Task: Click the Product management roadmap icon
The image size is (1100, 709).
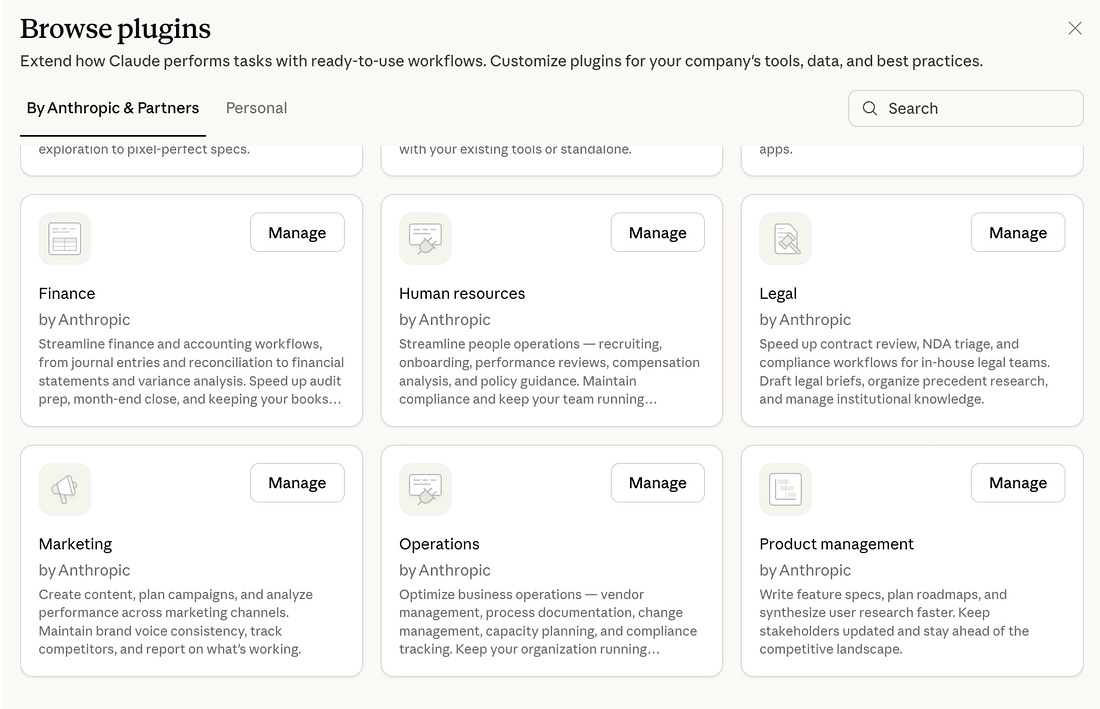Action: [x=785, y=489]
